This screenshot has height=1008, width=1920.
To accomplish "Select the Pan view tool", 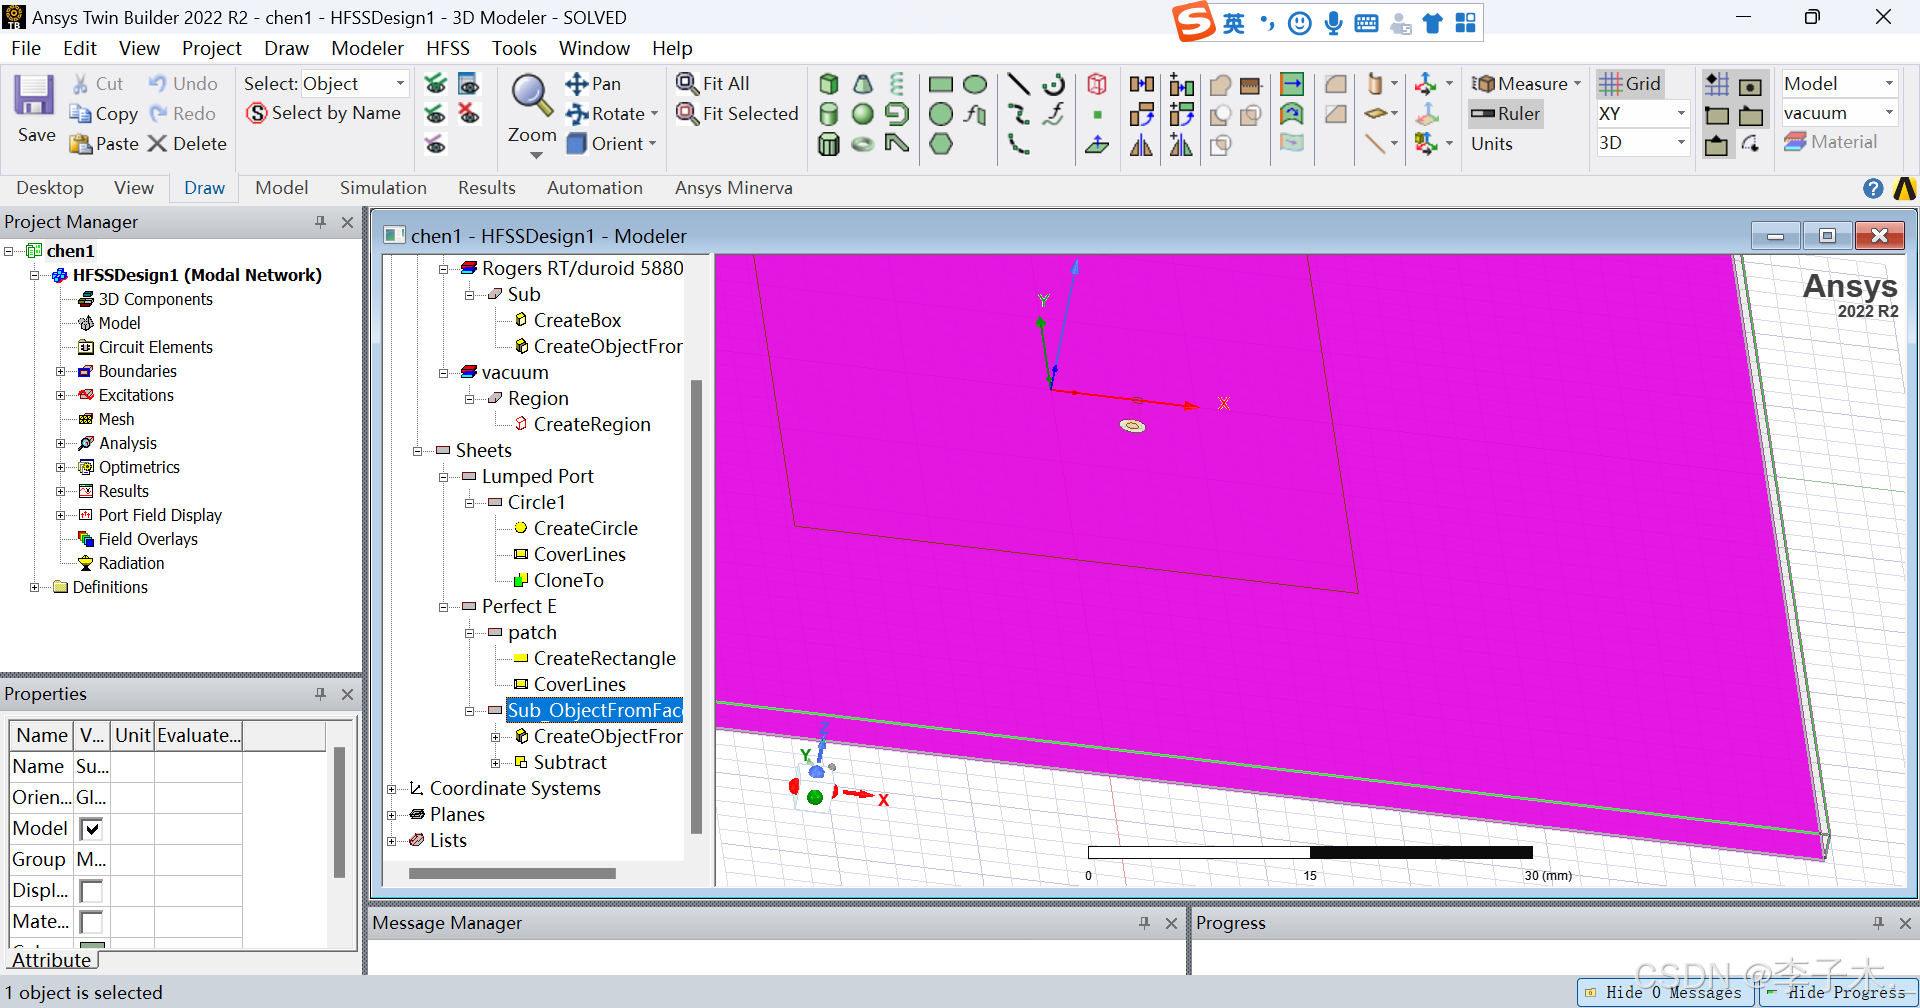I will pos(593,84).
